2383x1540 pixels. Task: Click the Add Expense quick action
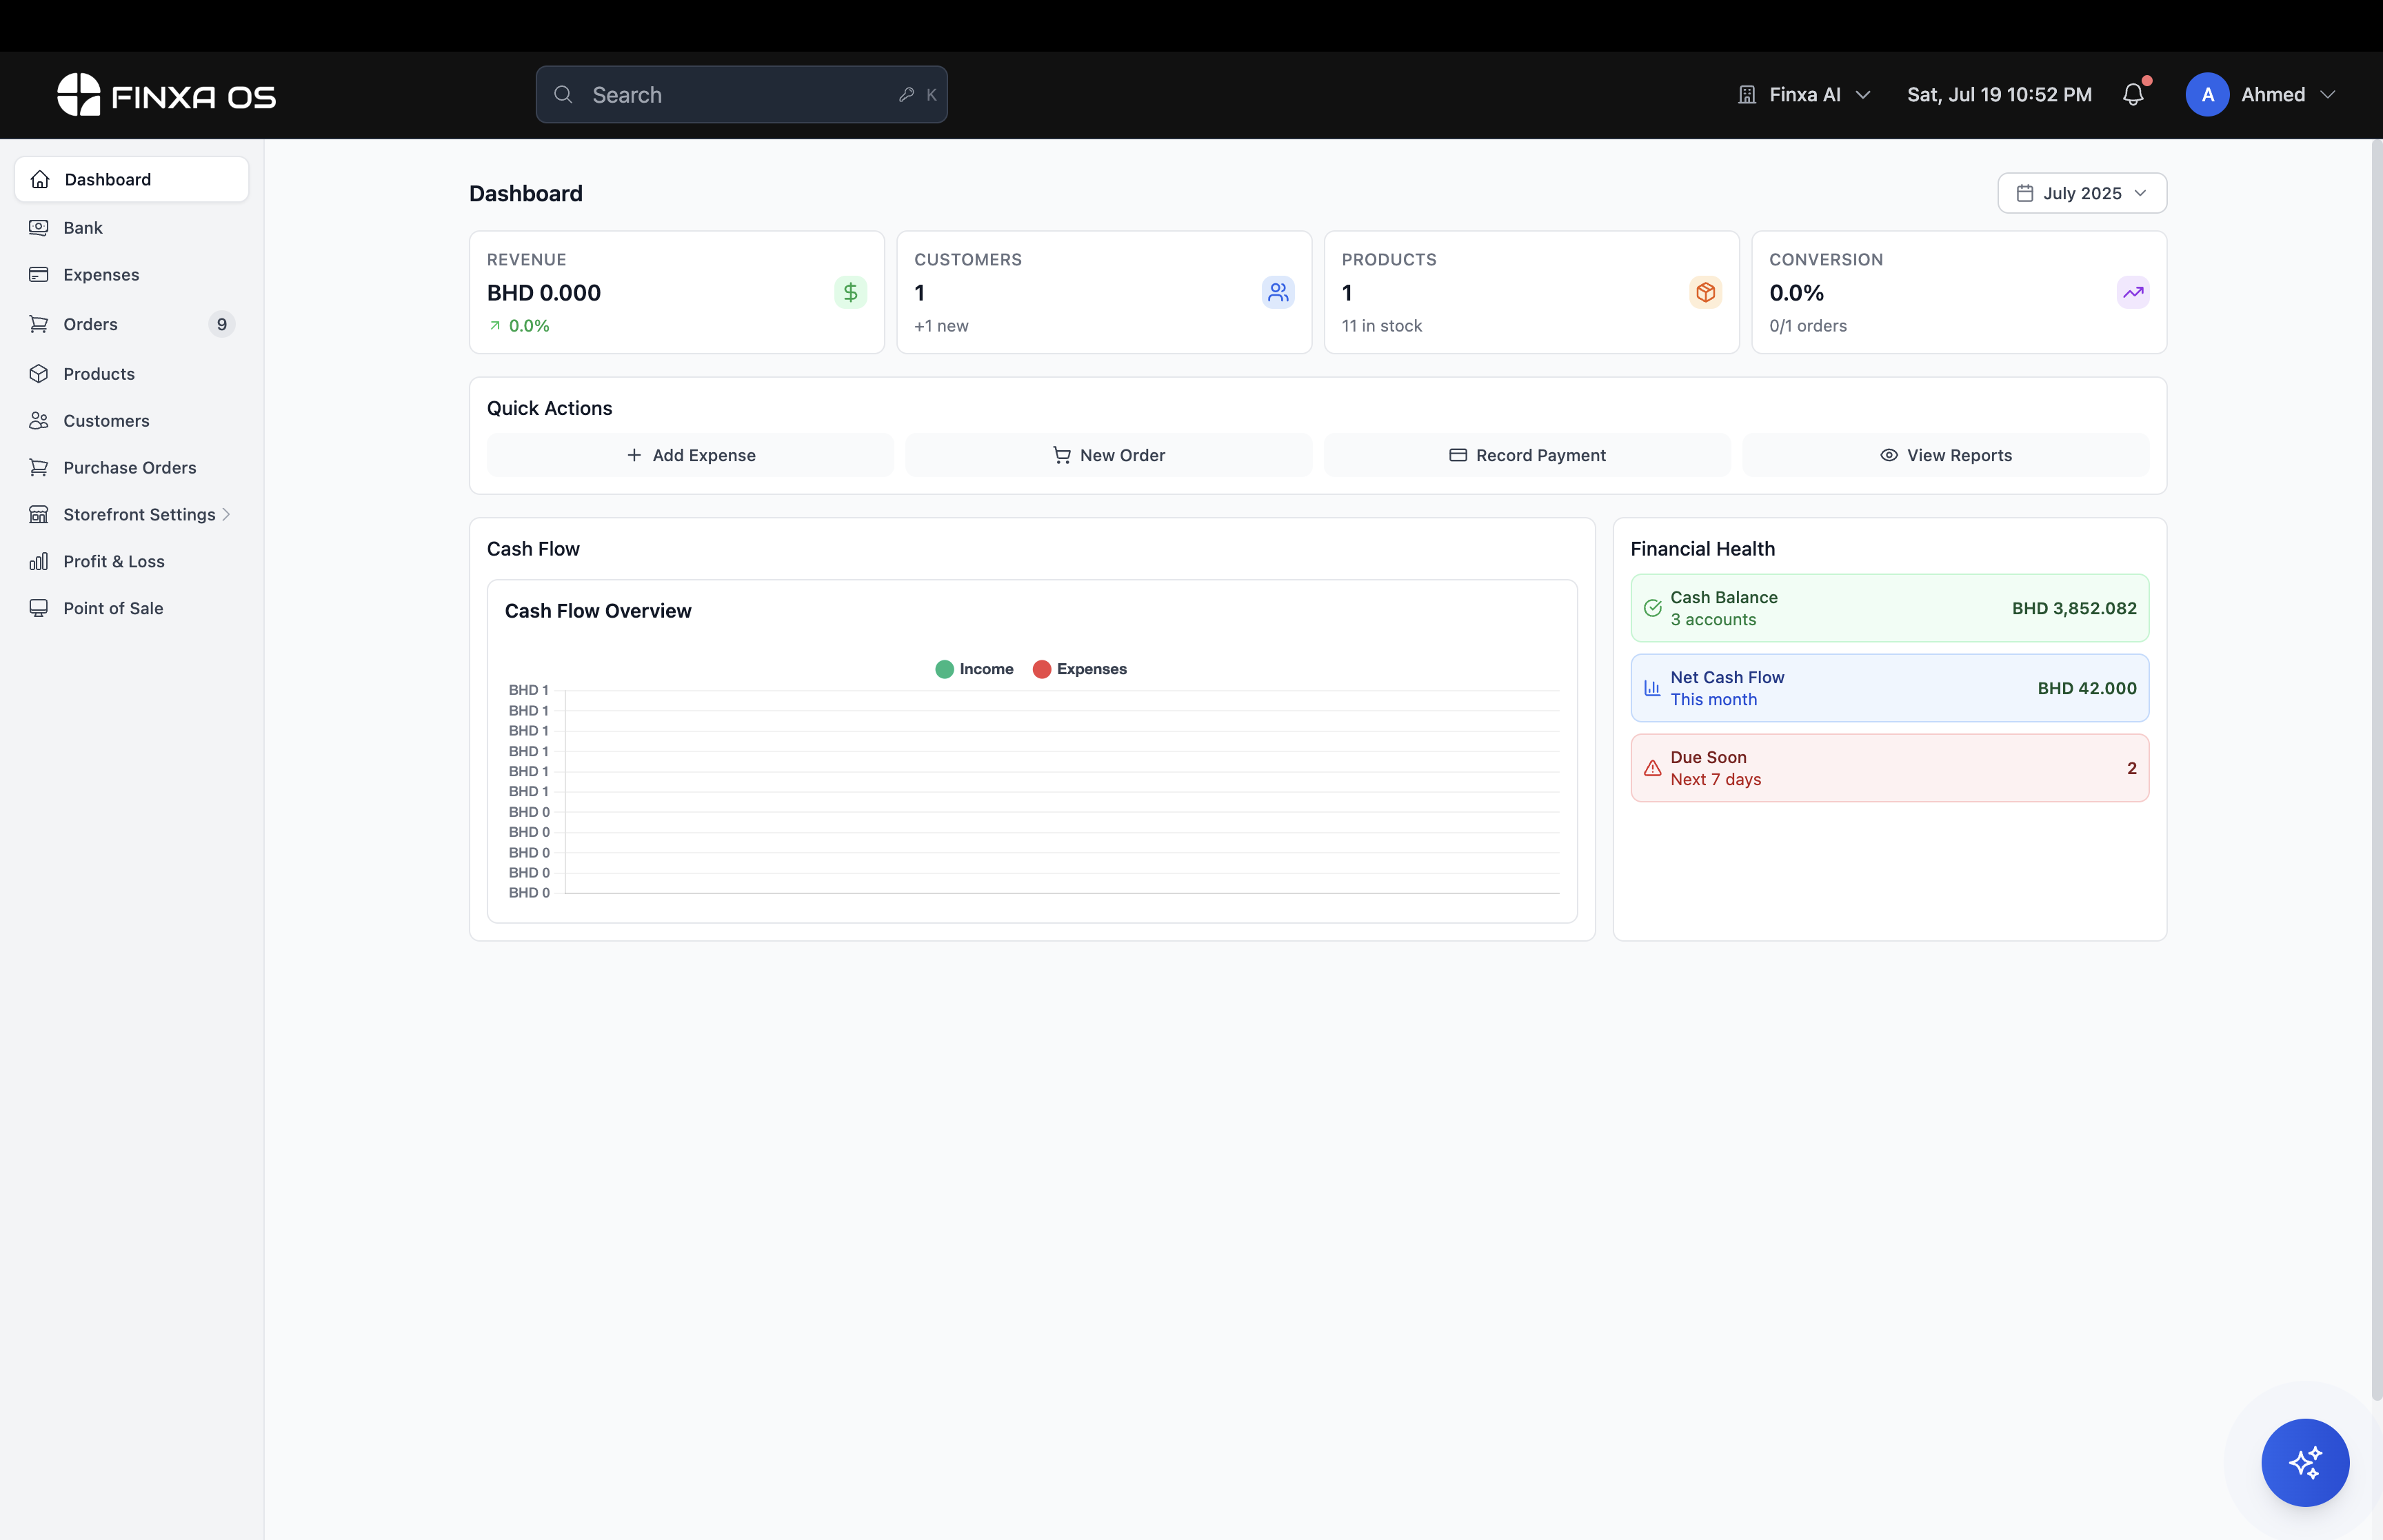[690, 455]
